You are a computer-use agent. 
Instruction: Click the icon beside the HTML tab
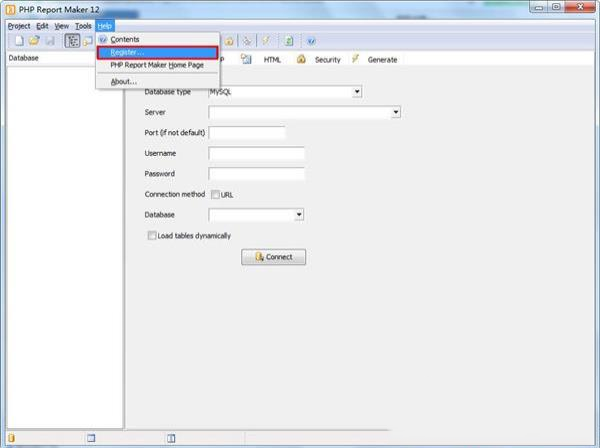(246, 59)
